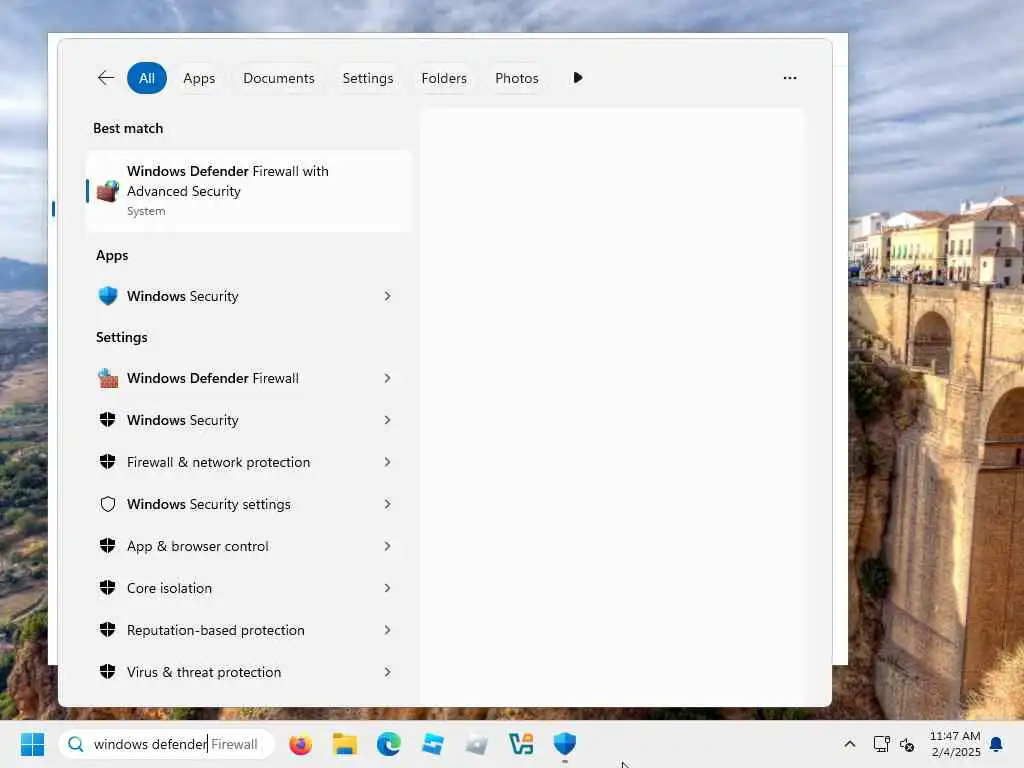Expand Windows Security app result chevron
This screenshot has height=768, width=1024.
[387, 296]
